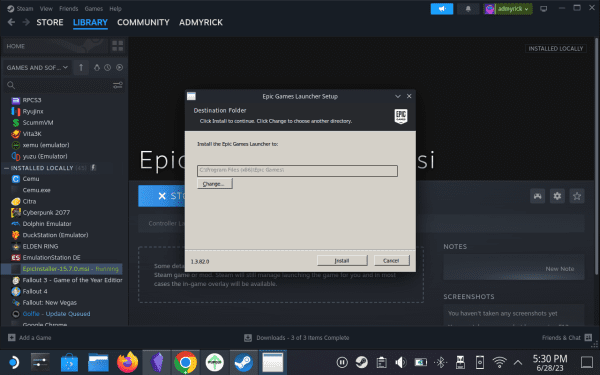Open the Games menu
The image size is (600, 375).
point(94,8)
